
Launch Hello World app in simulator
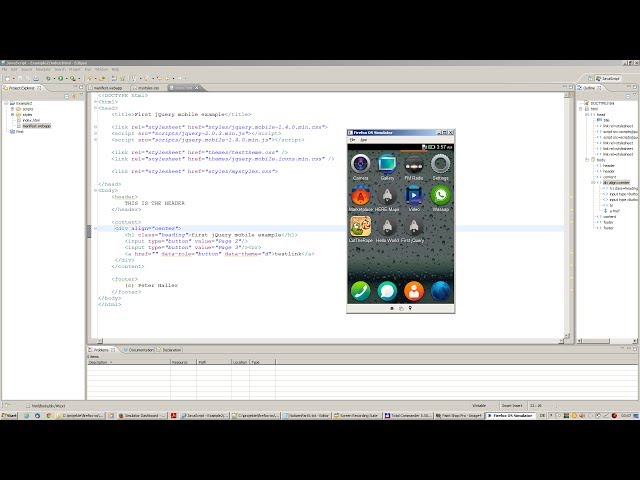click(387, 227)
